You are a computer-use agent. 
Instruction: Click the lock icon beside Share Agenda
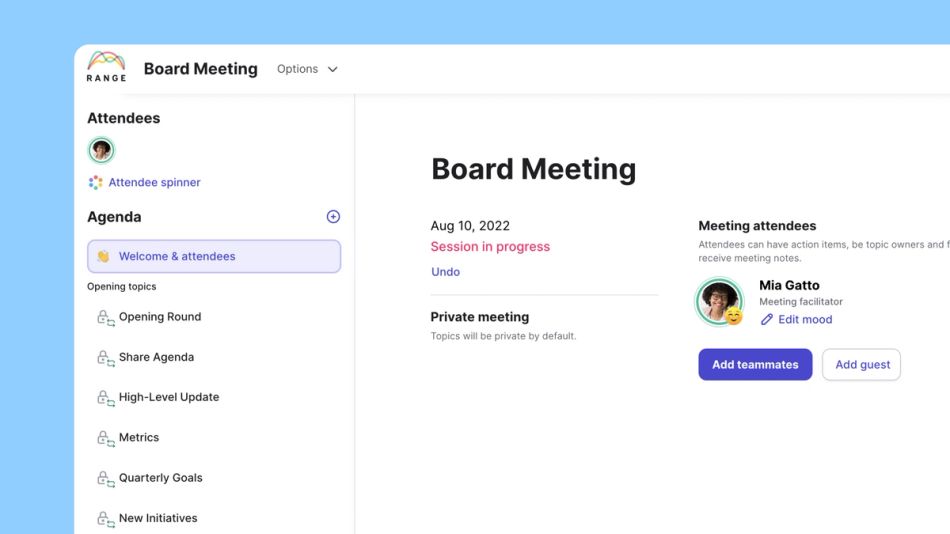(x=105, y=358)
